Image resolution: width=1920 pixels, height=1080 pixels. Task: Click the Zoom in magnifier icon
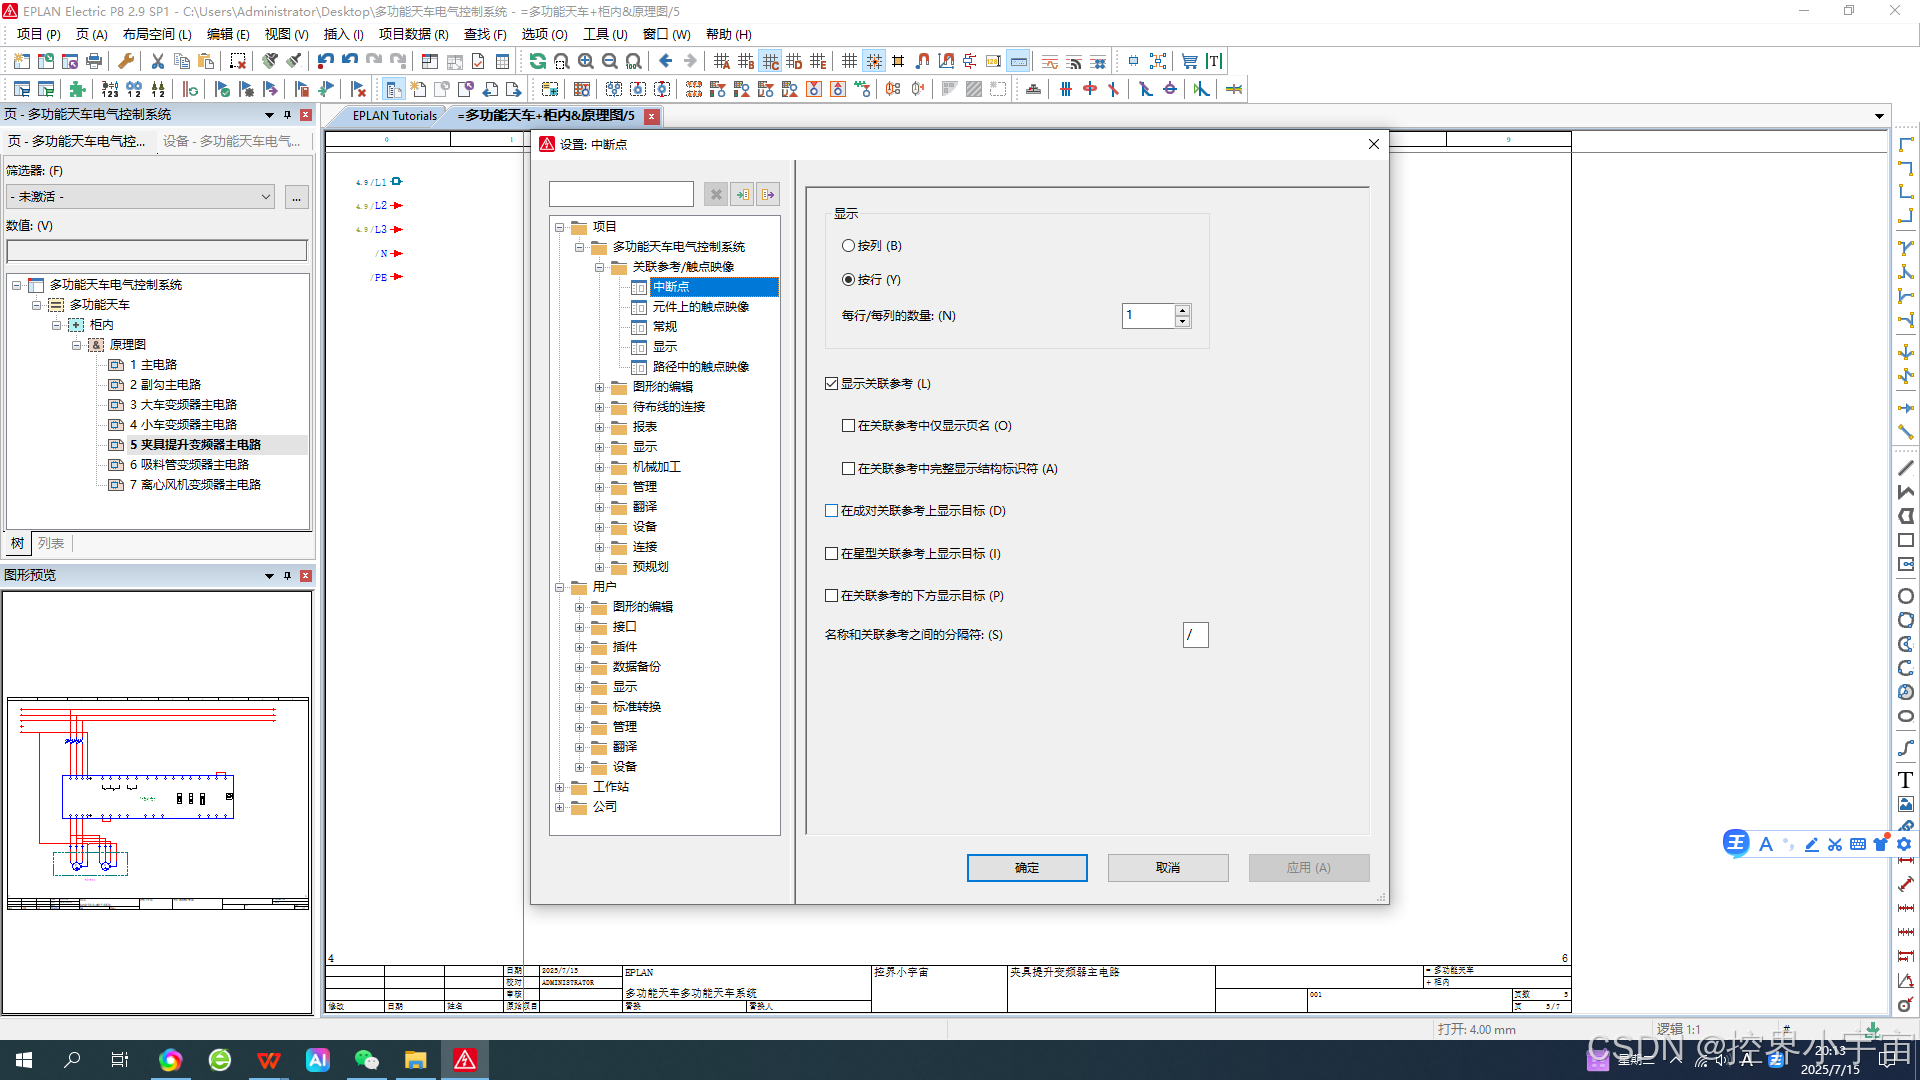[586, 62]
